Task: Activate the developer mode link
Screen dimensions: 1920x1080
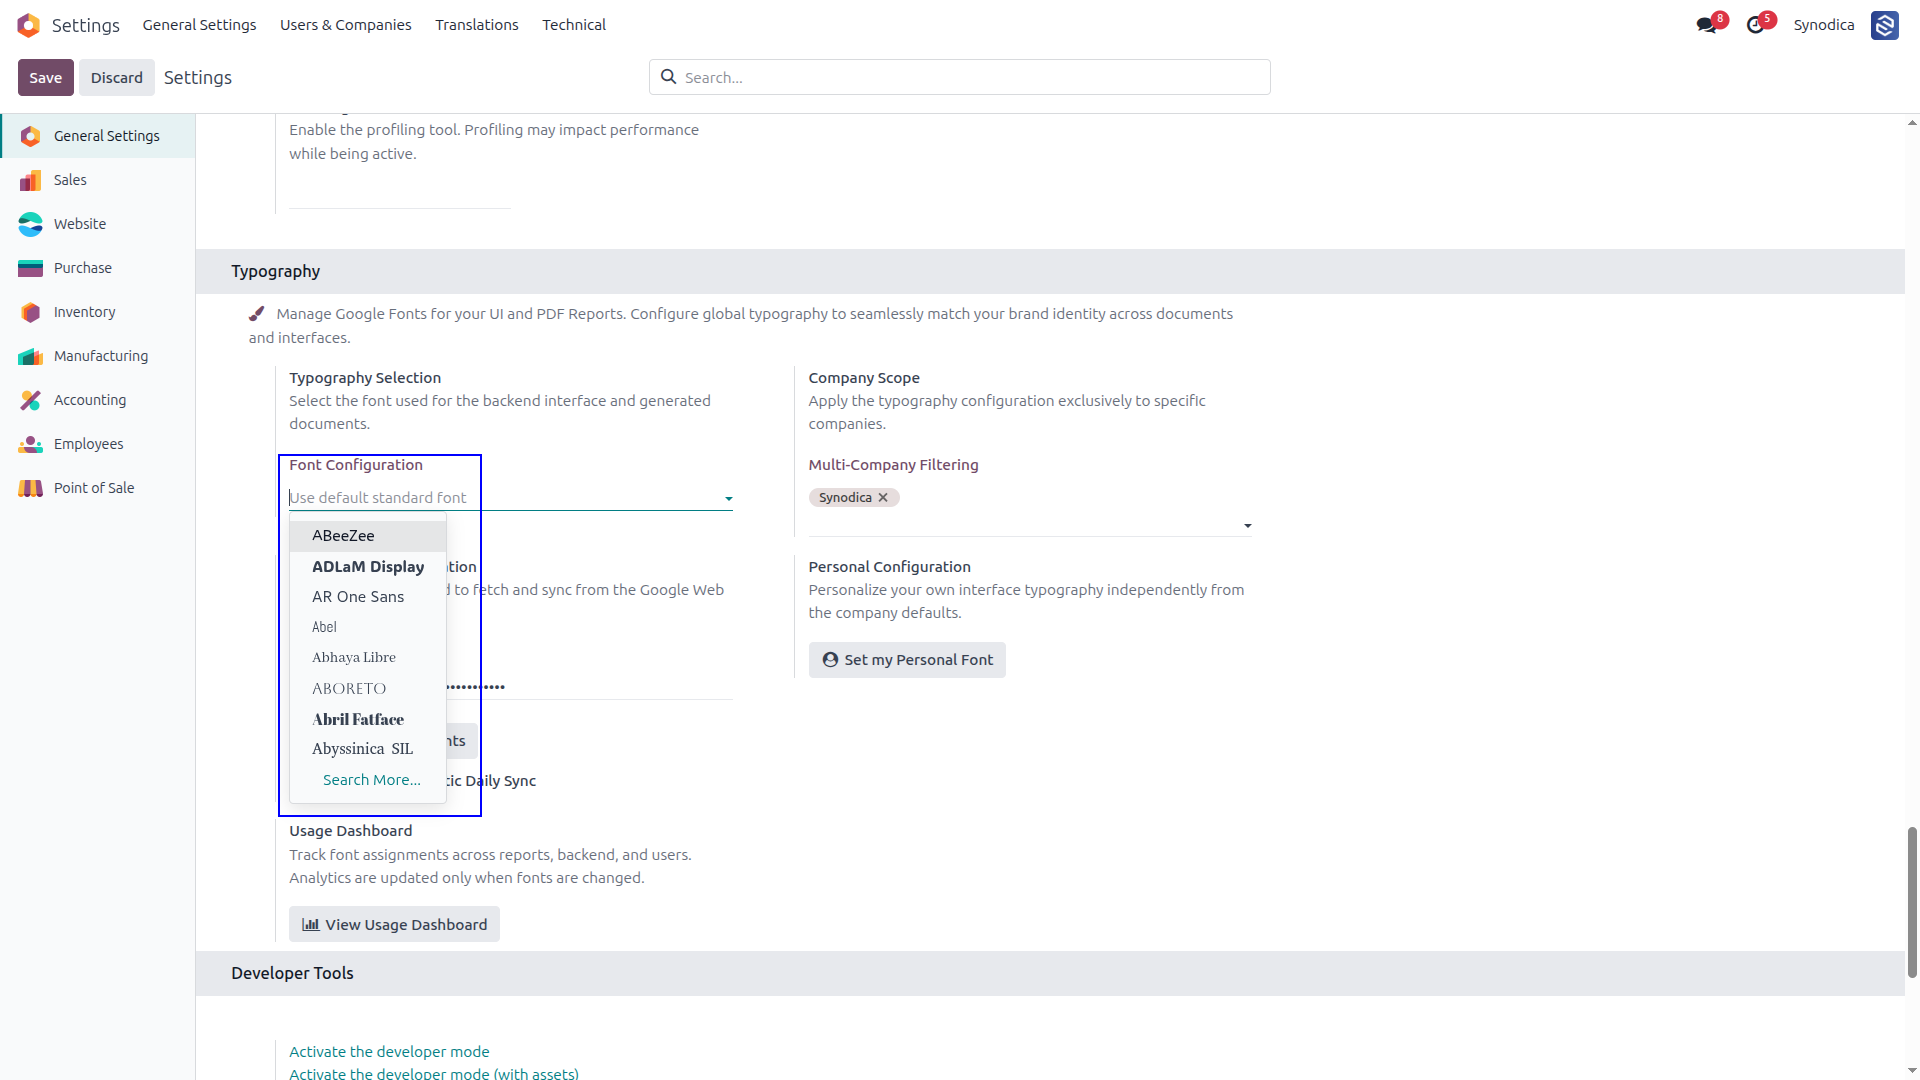Action: tap(389, 1052)
